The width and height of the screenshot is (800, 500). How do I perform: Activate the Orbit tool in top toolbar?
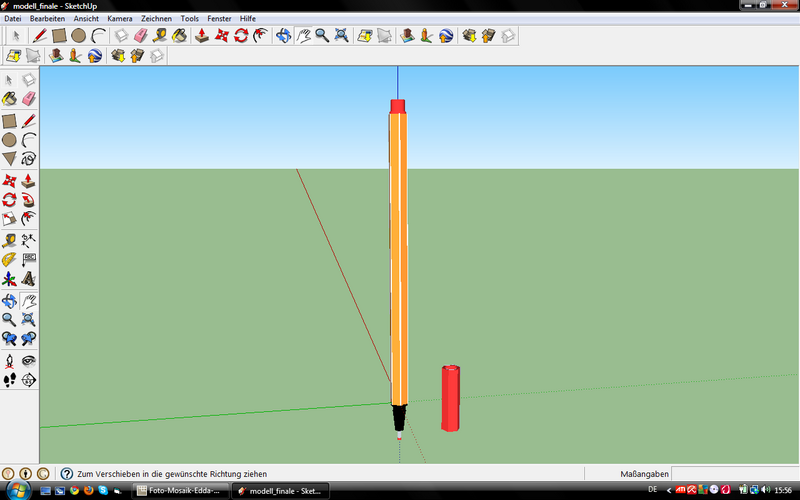coord(283,36)
